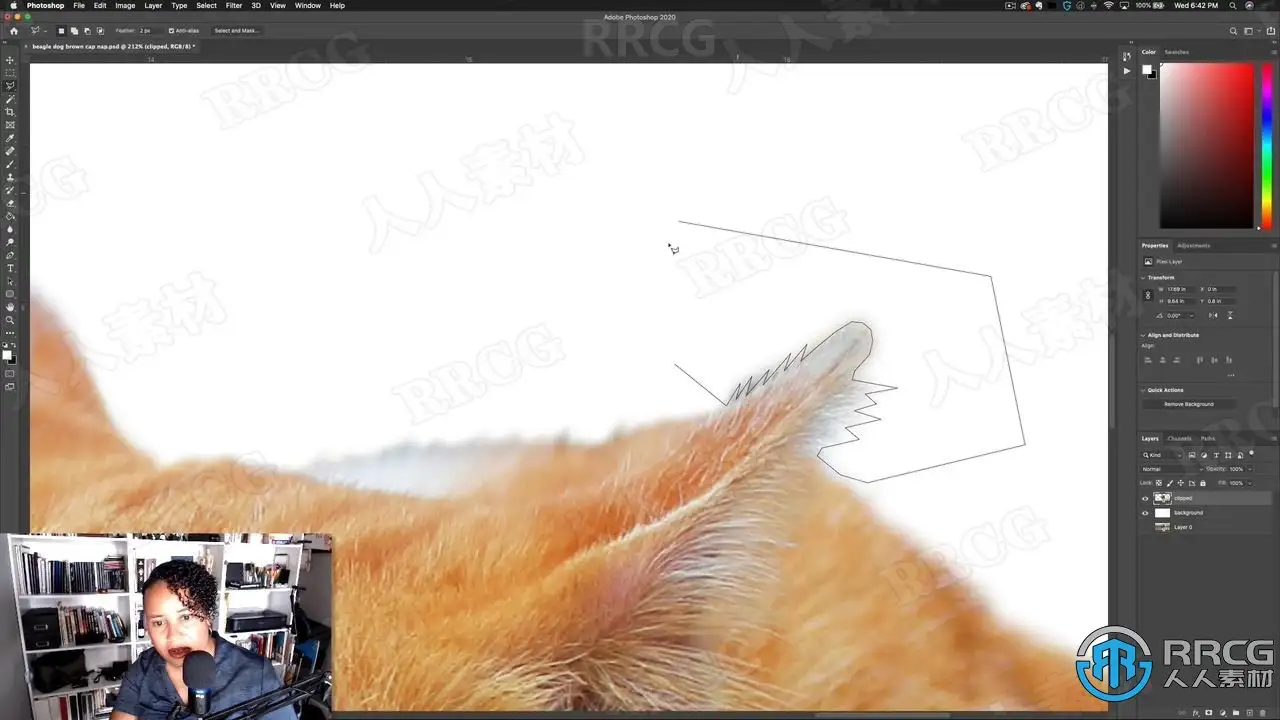The image size is (1280, 720).
Task: Open the rotation angle dropdown
Action: pyautogui.click(x=1191, y=315)
